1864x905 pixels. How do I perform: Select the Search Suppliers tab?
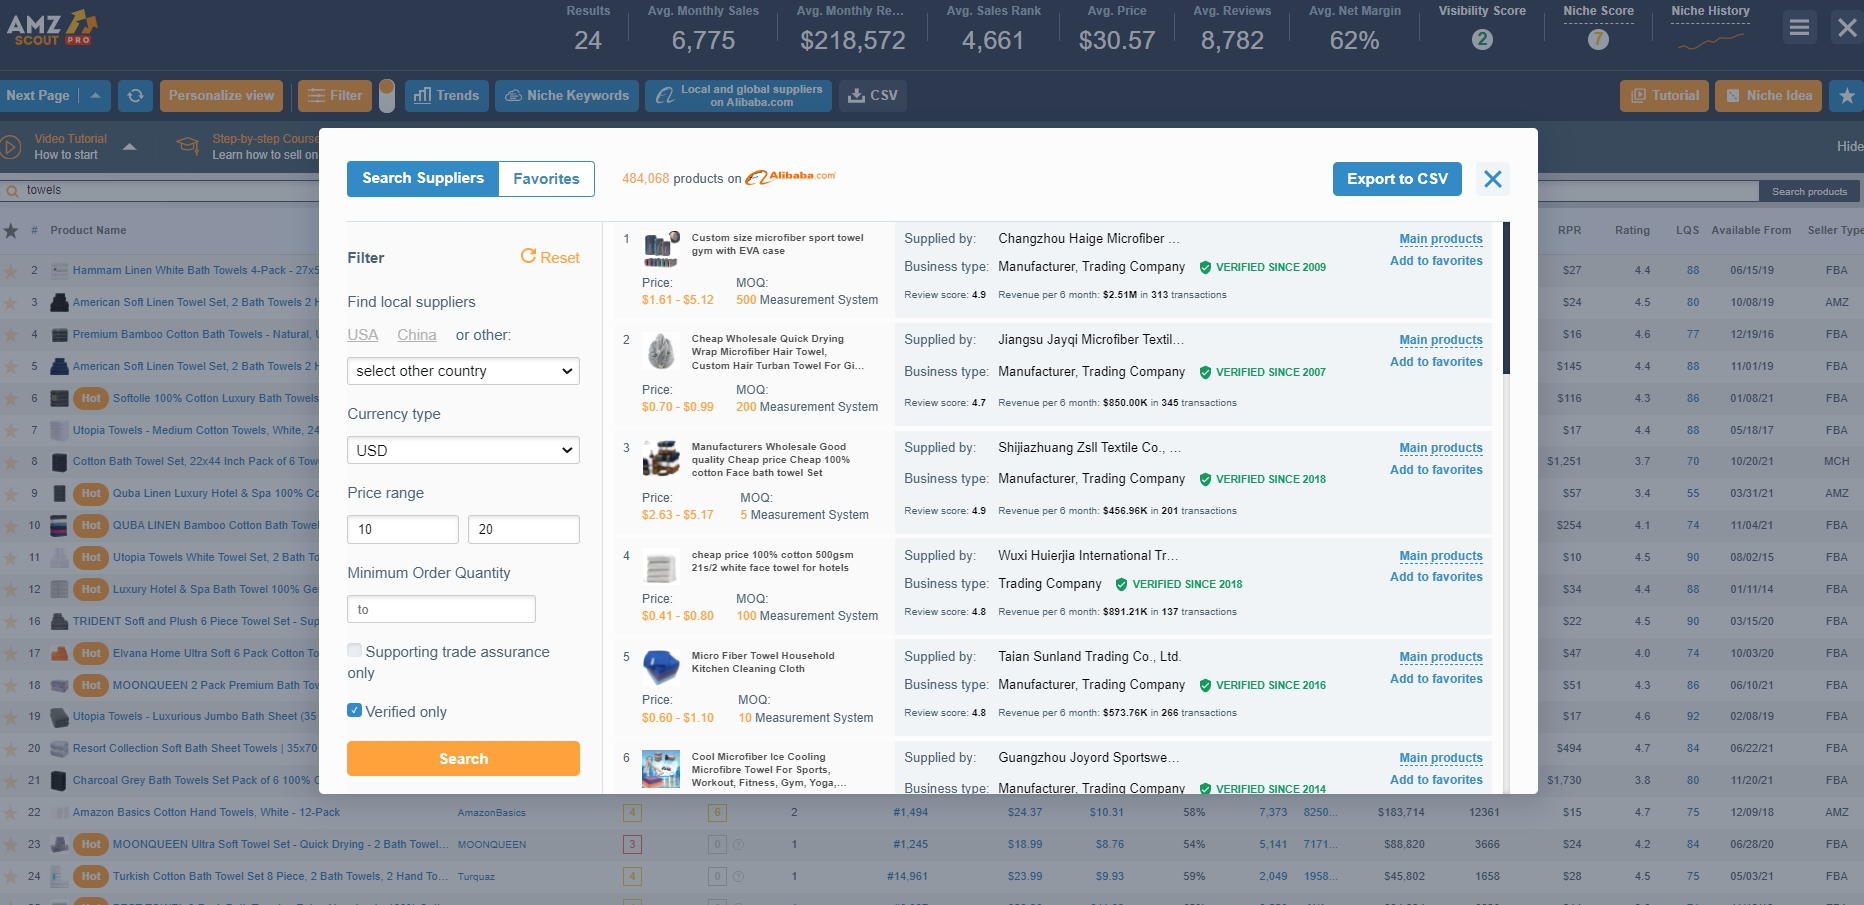(423, 178)
